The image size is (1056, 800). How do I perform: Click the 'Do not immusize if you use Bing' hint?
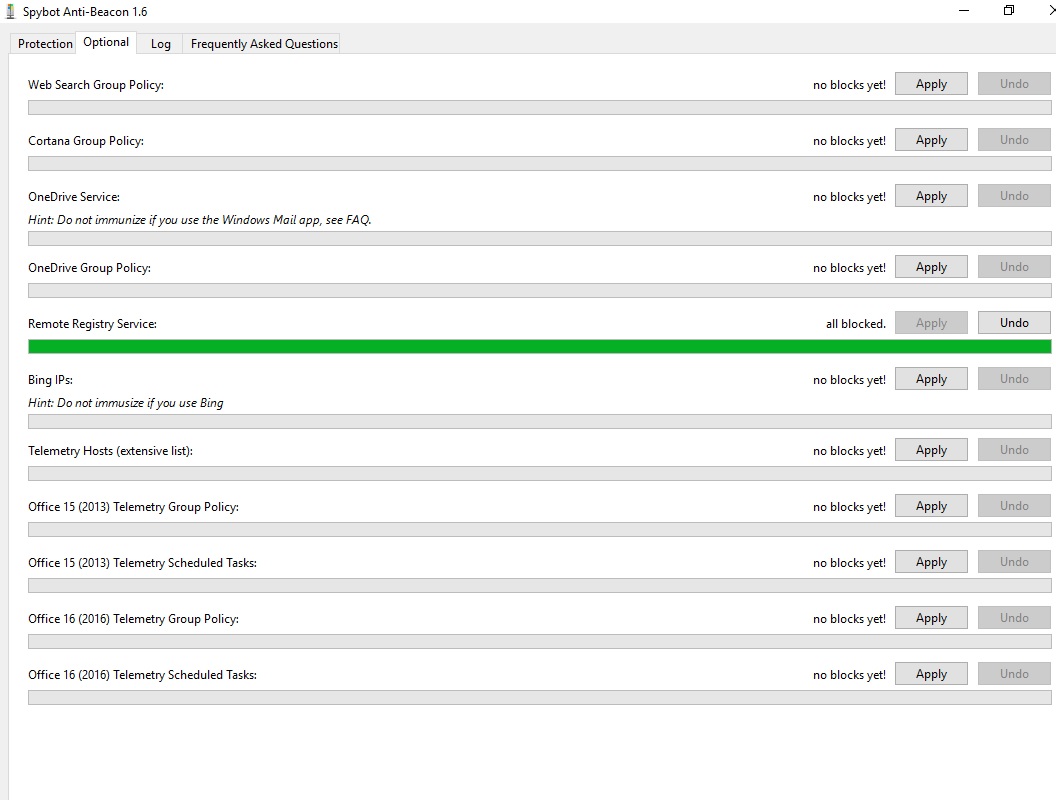tap(125, 403)
